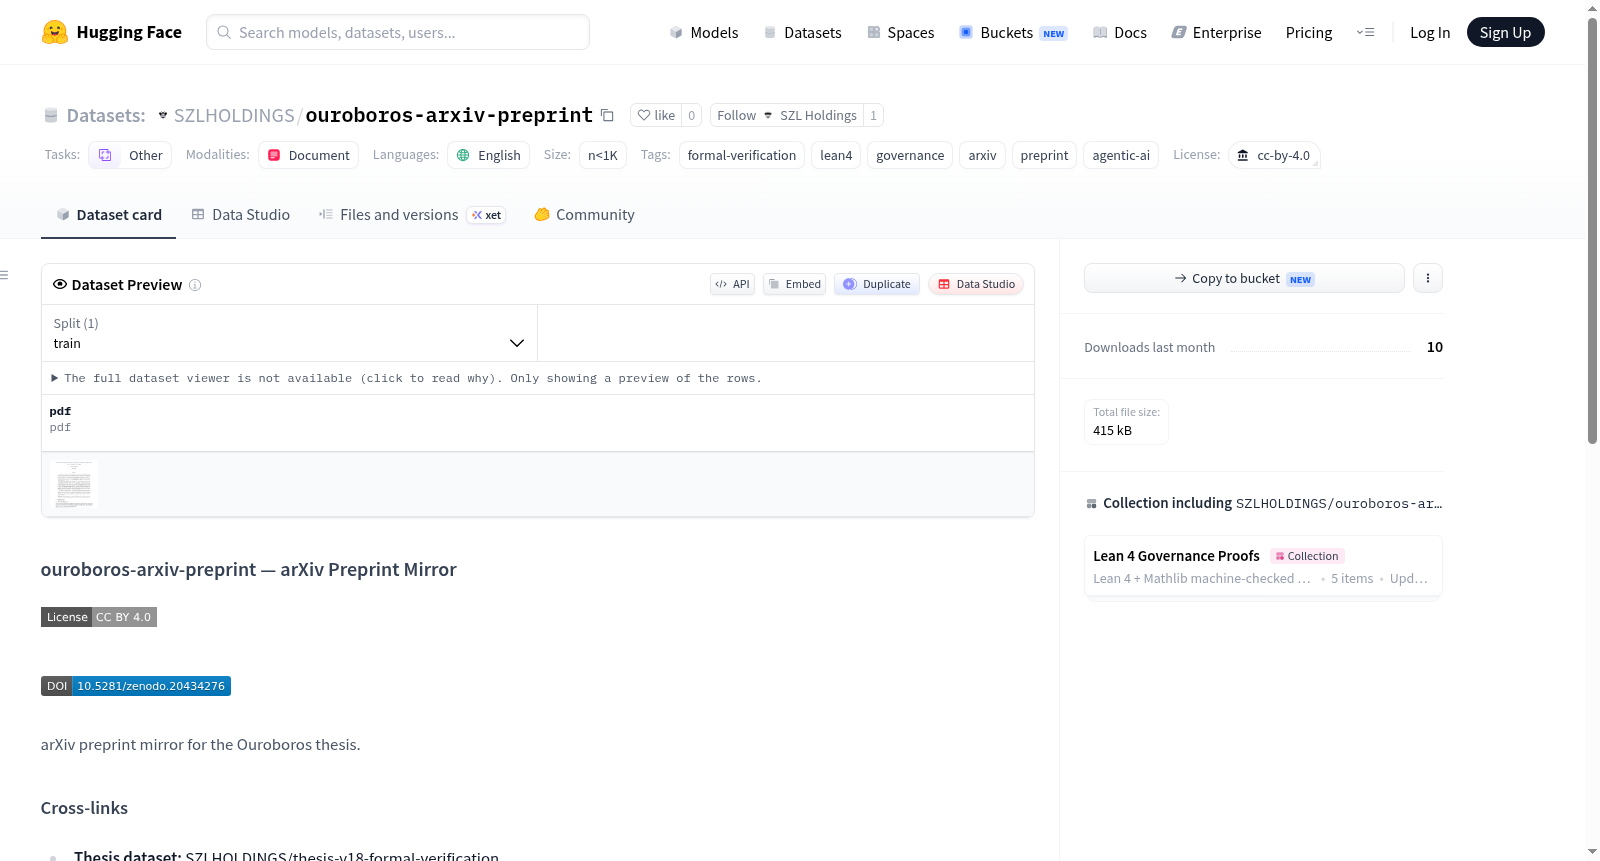This screenshot has width=1600, height=861.
Task: Click Duplicate dataset button
Action: (x=877, y=284)
